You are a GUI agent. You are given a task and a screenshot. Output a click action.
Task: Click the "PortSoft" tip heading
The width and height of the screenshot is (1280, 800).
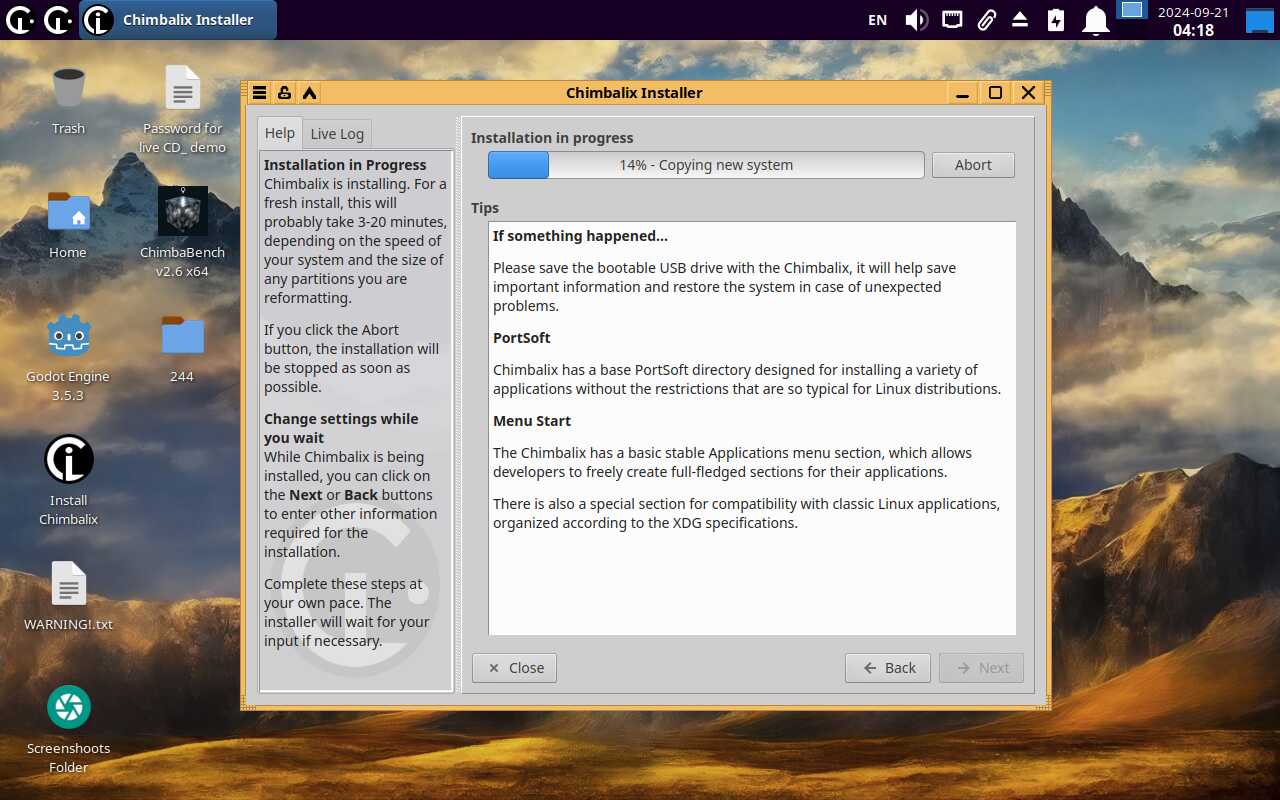522,338
